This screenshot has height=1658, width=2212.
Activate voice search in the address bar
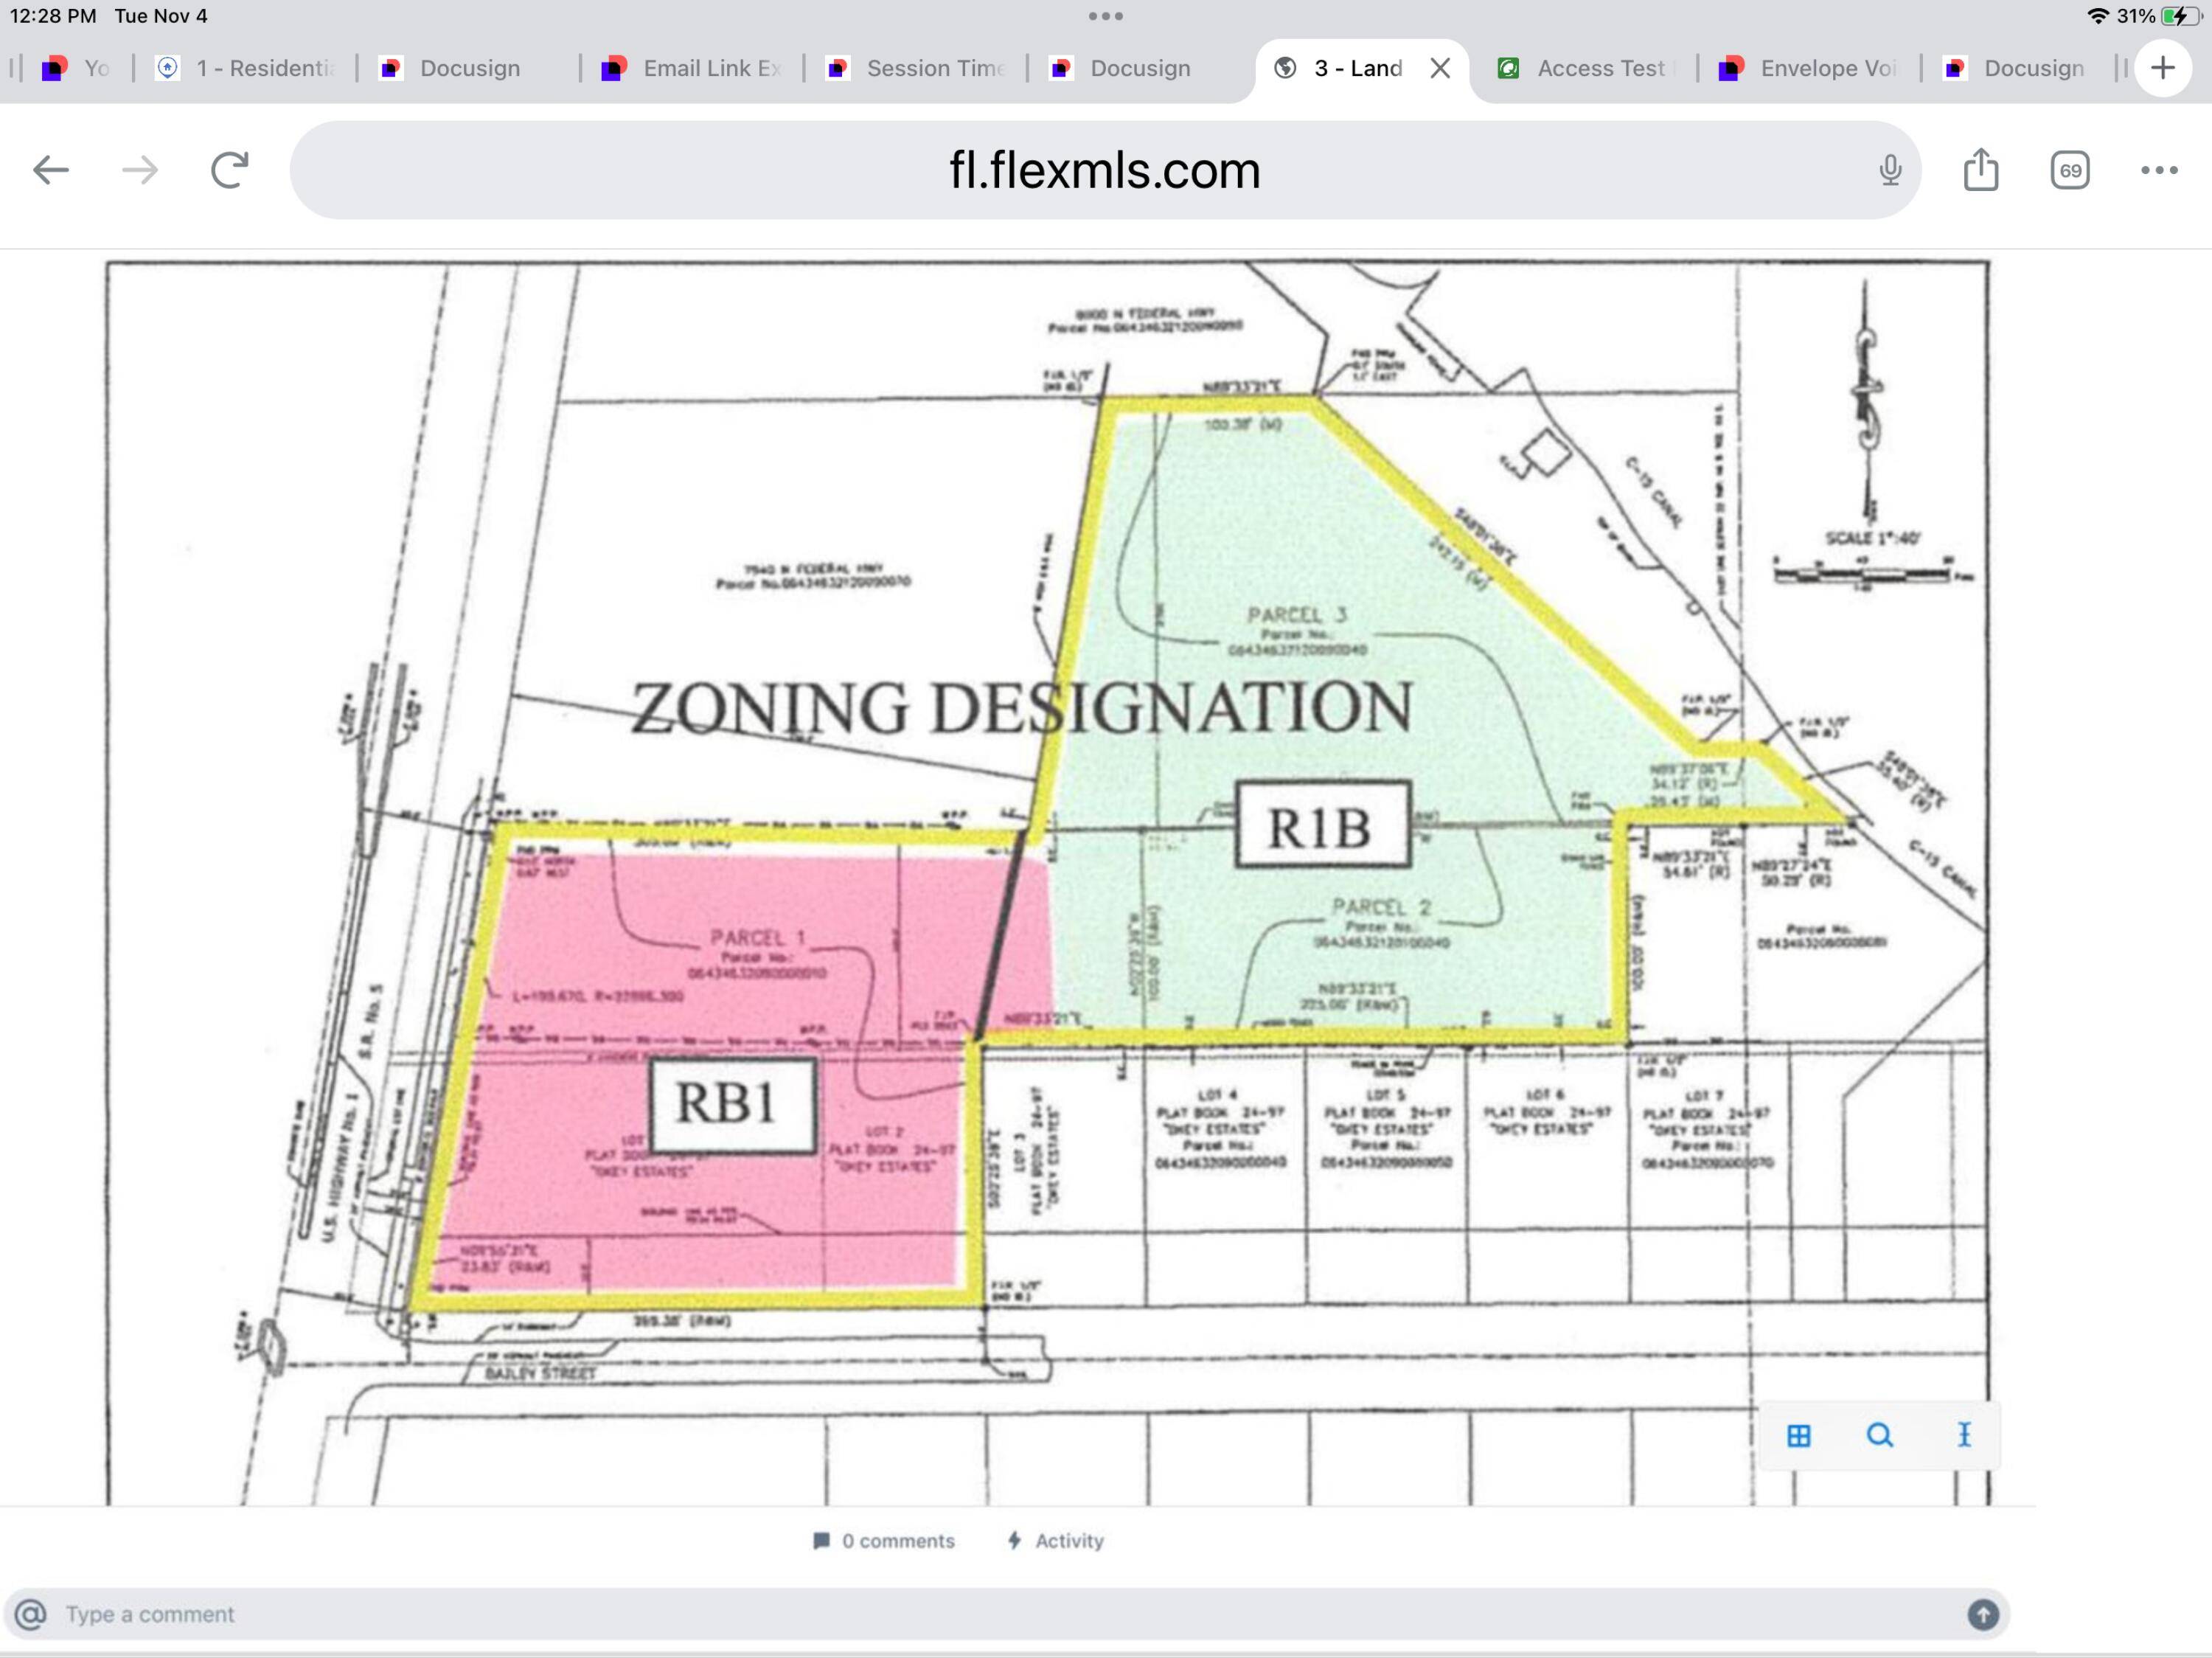tap(1888, 170)
